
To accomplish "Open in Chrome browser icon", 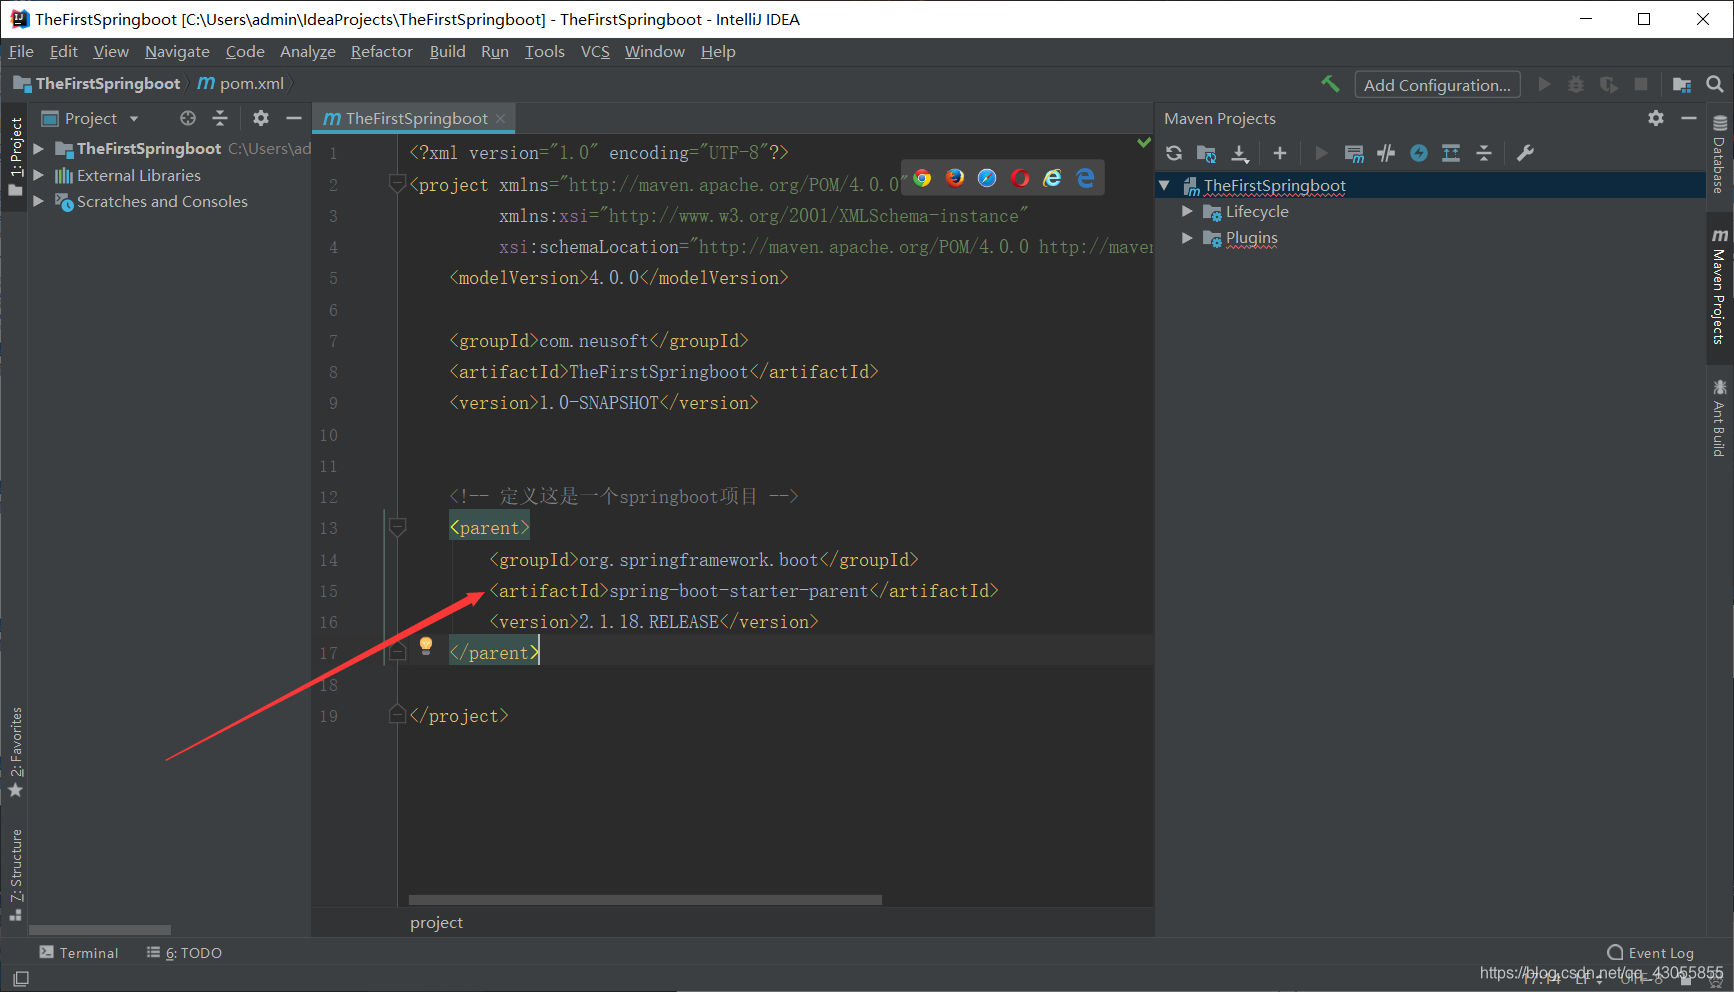I will click(x=922, y=178).
